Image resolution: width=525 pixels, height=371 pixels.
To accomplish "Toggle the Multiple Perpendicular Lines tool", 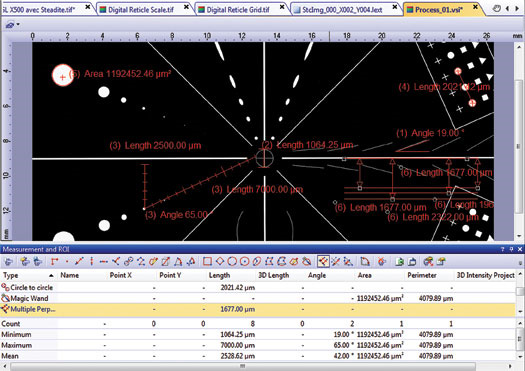I will tap(323, 262).
